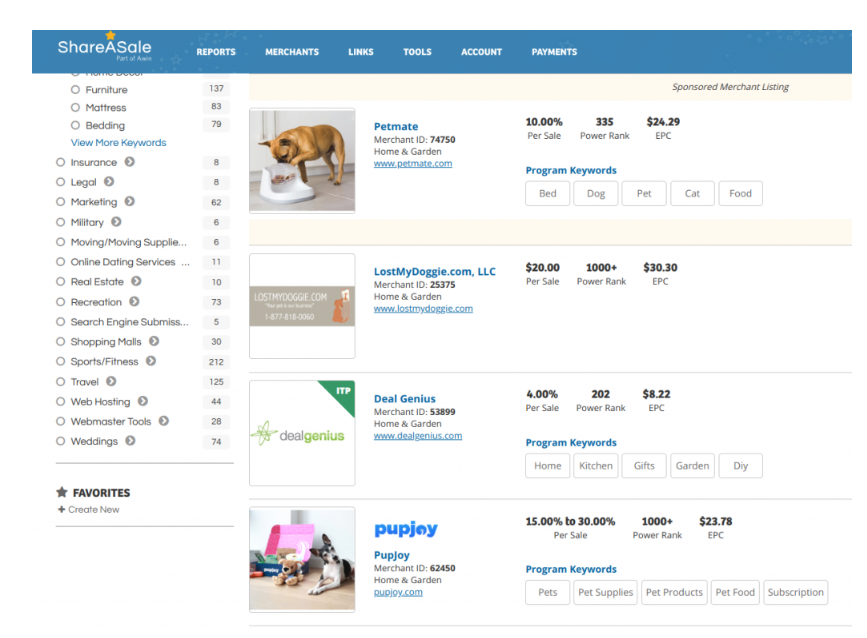Click the Pets keyword button for PupJoy
Viewport: 867px width, 638px height.
[x=547, y=592]
